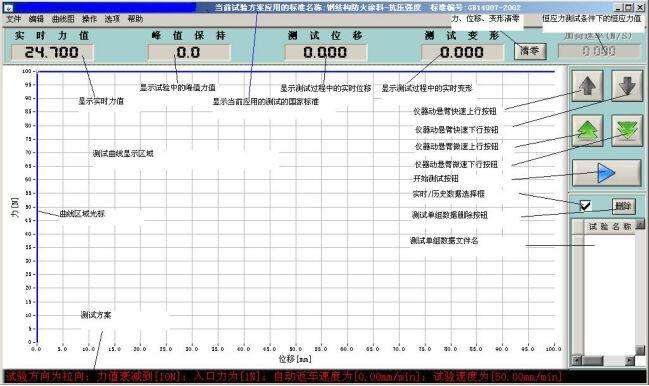Click the list's horizontal scrollbar left arrow

coord(577,361)
